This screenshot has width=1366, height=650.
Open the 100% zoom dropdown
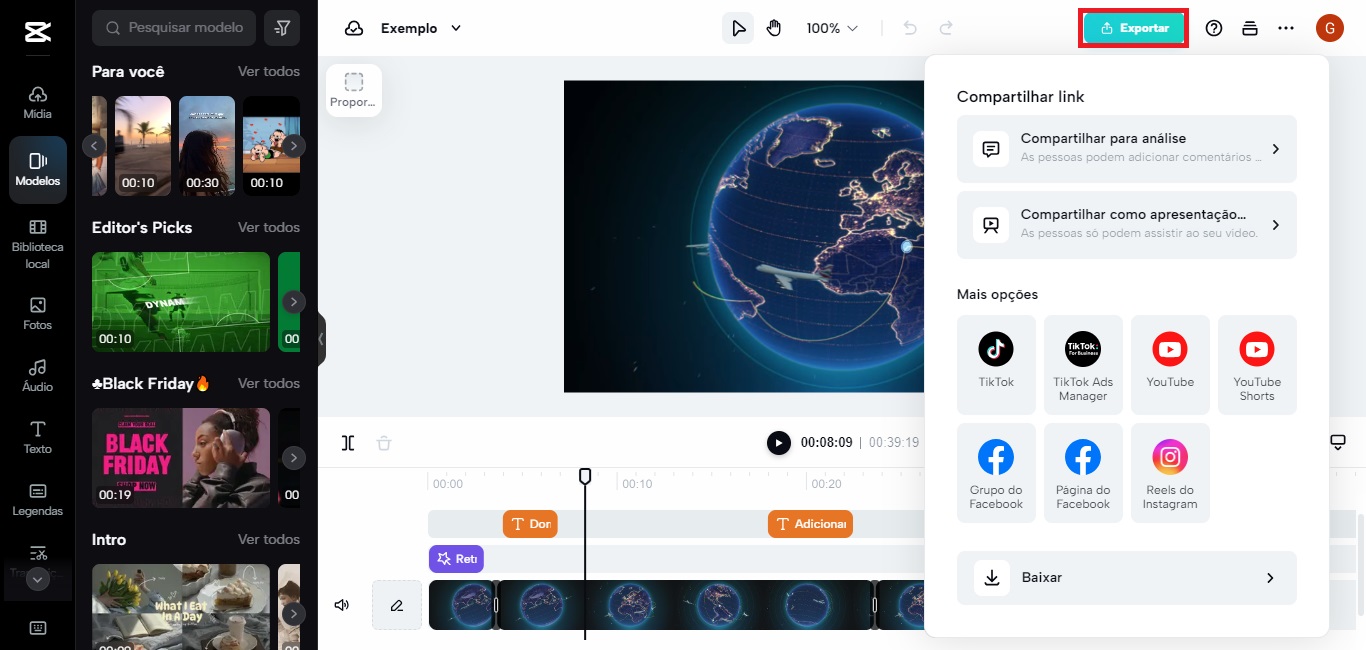coord(832,28)
